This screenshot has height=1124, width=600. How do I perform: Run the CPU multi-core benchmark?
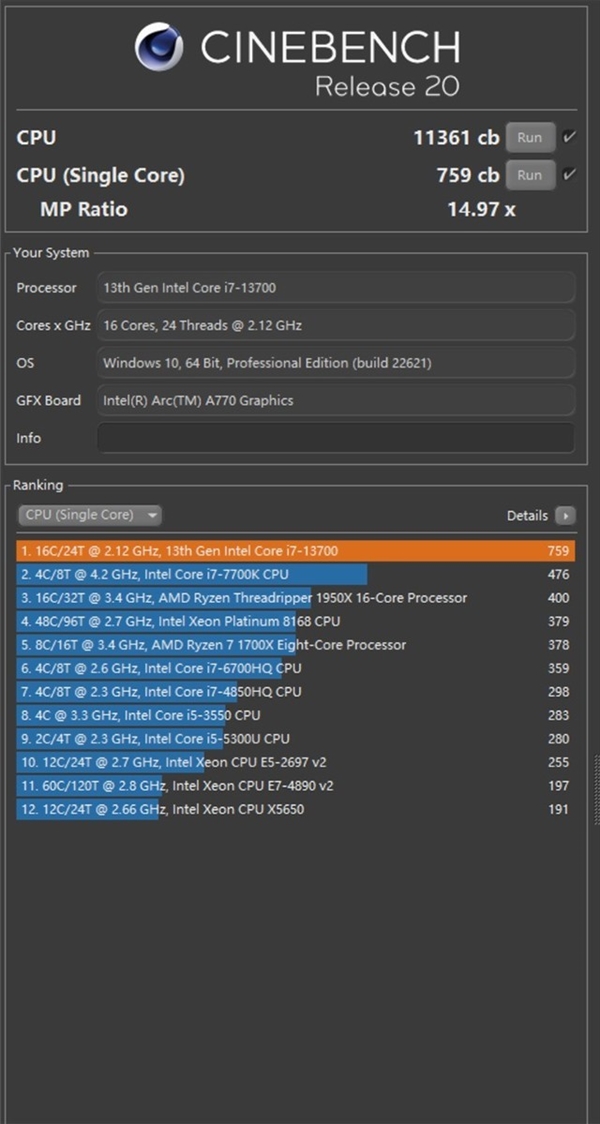(530, 138)
